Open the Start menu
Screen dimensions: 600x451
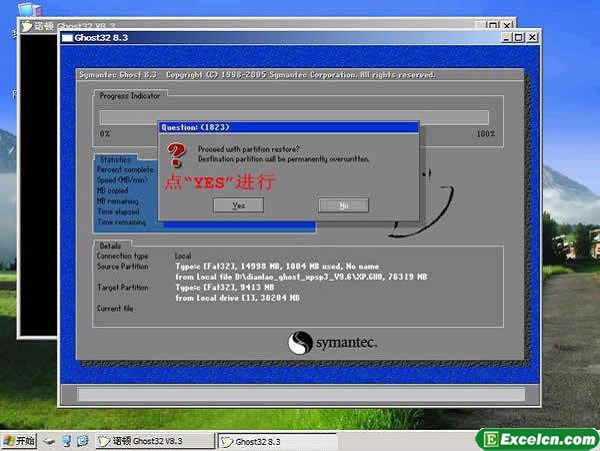(19, 441)
